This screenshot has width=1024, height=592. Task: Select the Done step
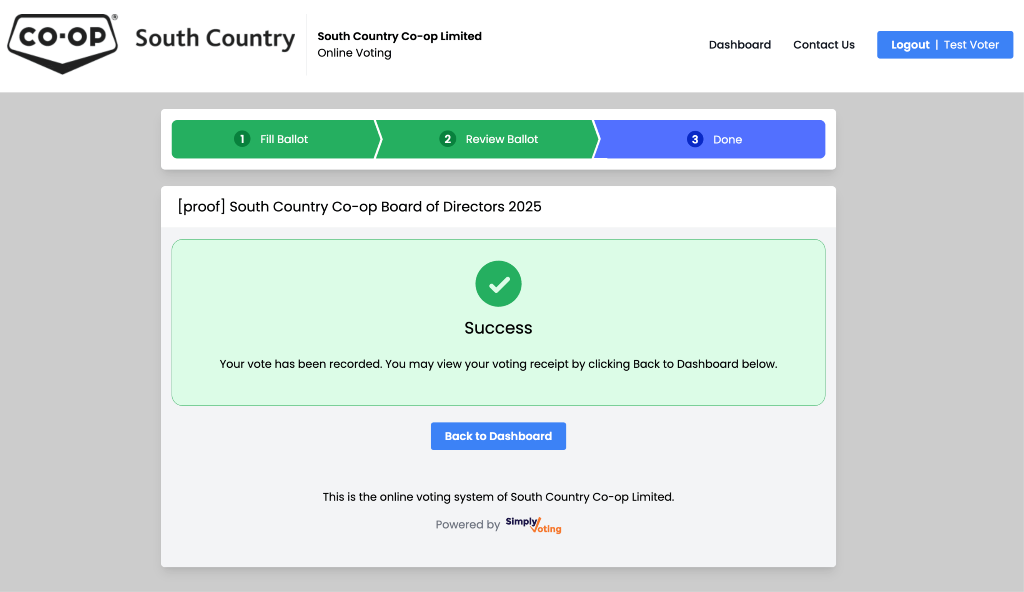[727, 139]
